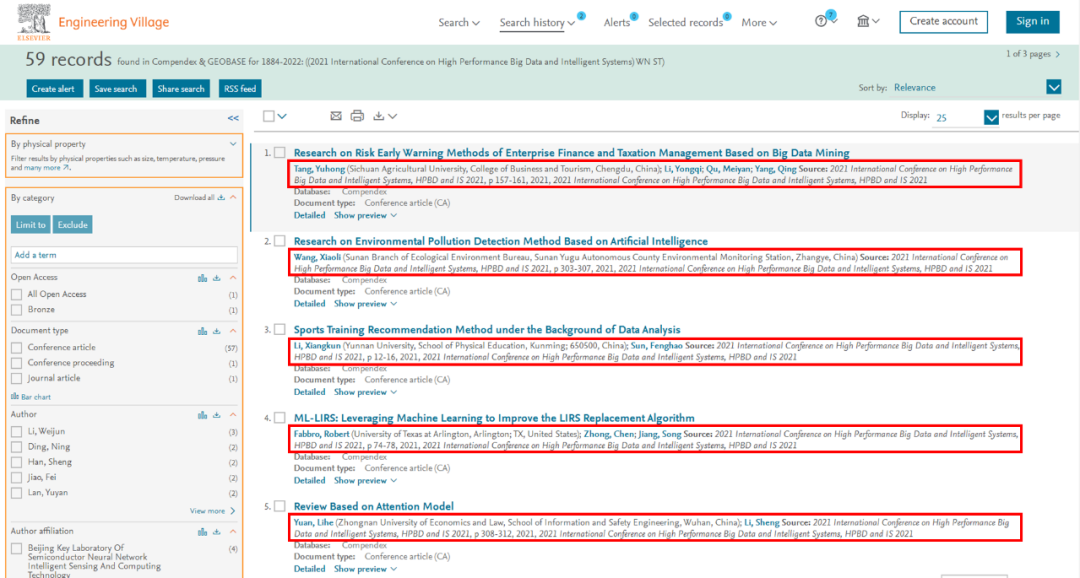This screenshot has width=1080, height=578.
Task: Check Conference article filter
Action: [x=17, y=348]
